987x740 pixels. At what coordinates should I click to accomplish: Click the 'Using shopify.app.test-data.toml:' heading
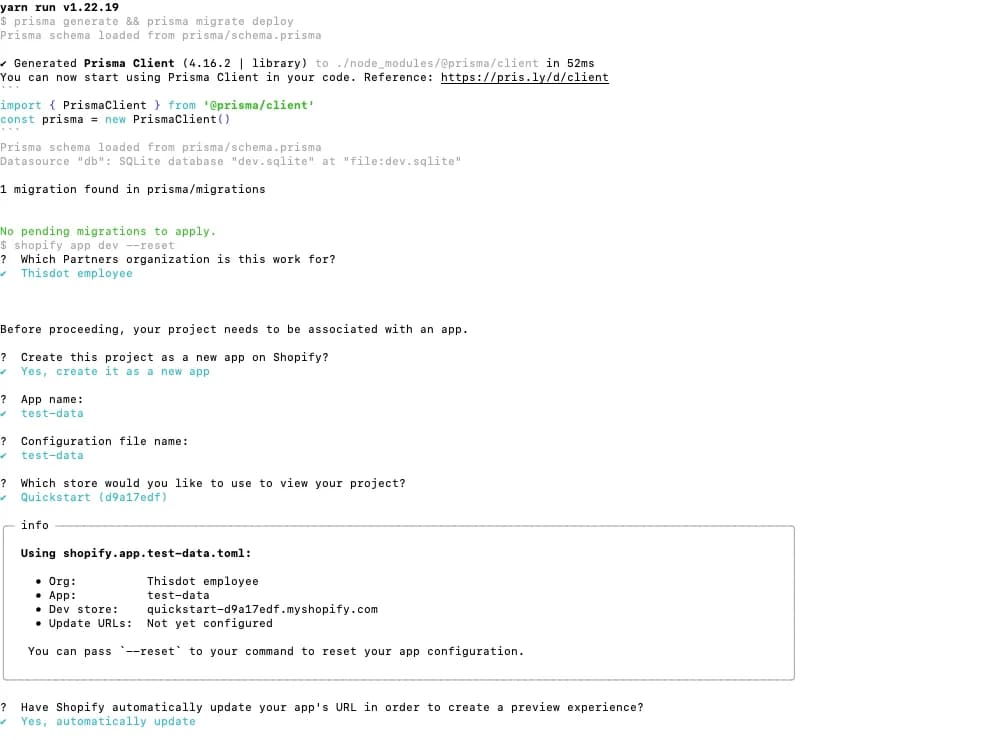136,554
